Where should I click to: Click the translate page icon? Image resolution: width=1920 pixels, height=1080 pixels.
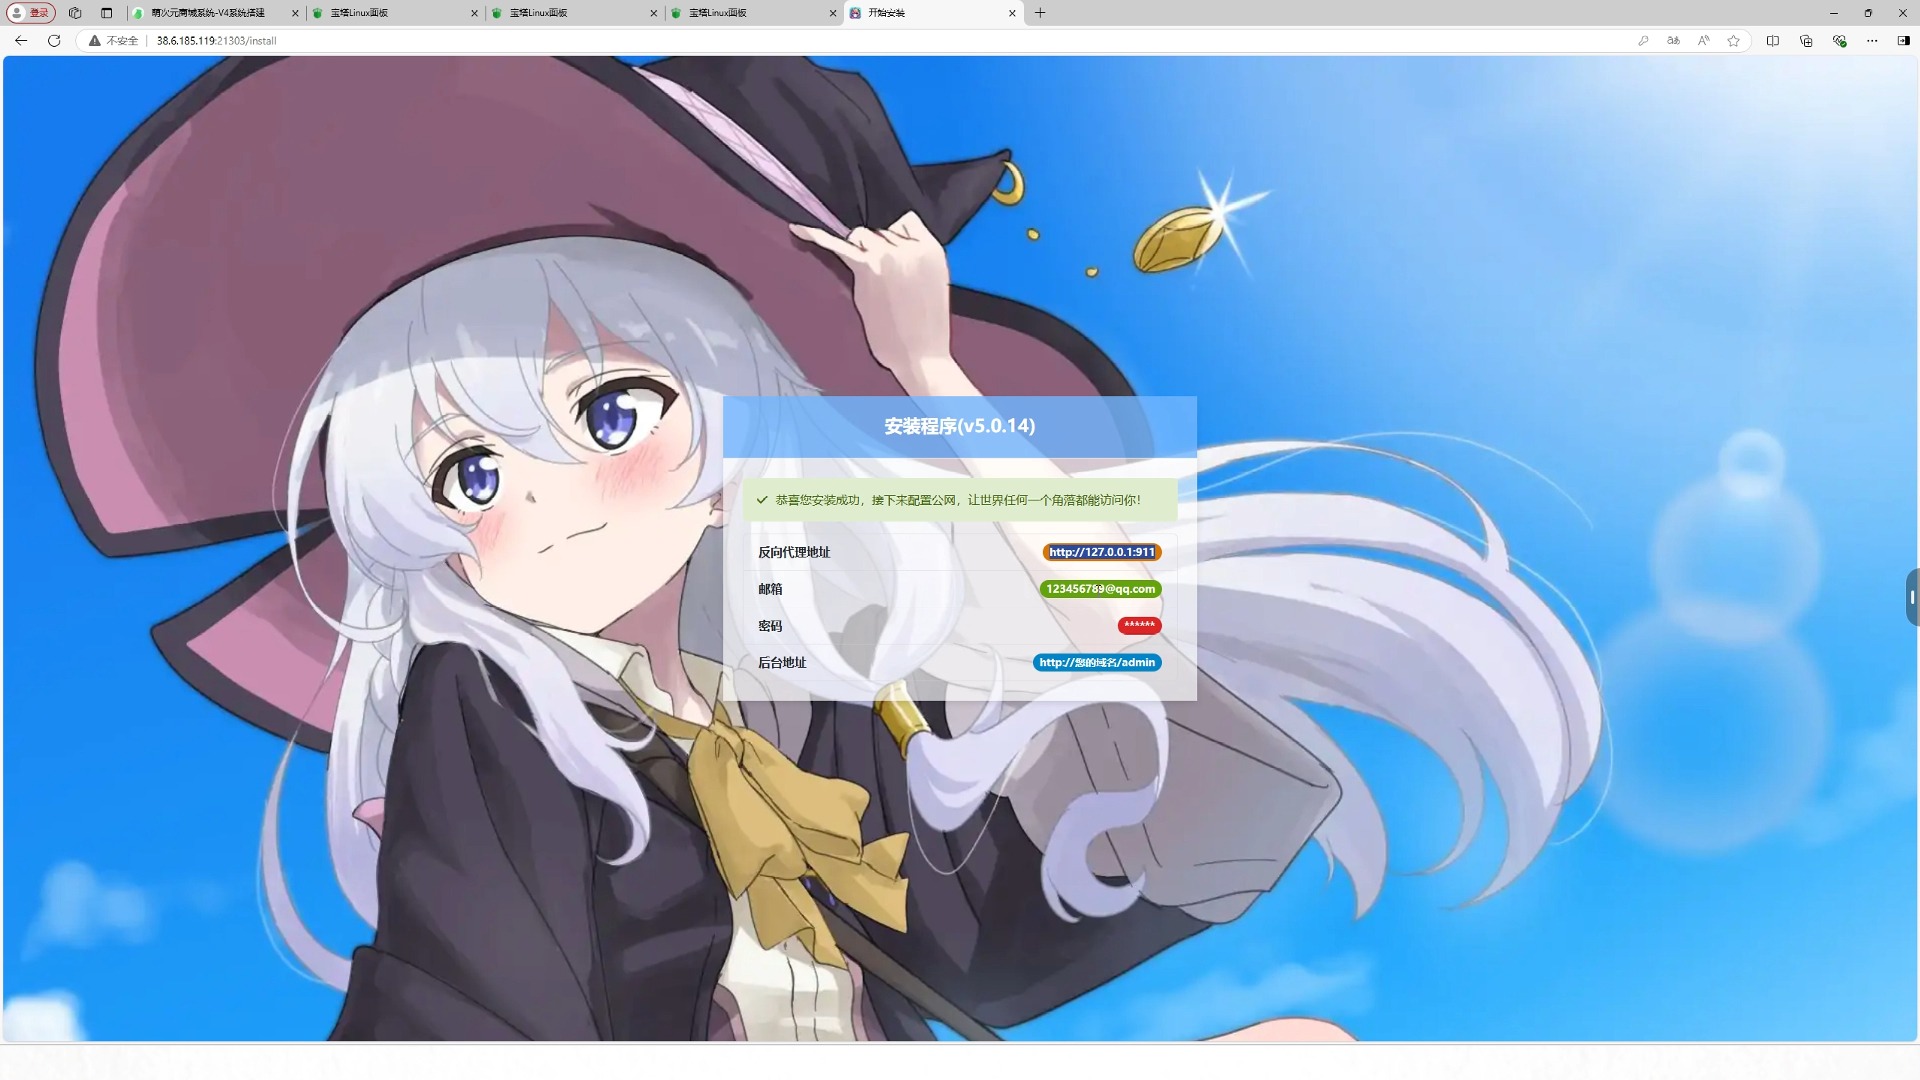click(x=1673, y=41)
